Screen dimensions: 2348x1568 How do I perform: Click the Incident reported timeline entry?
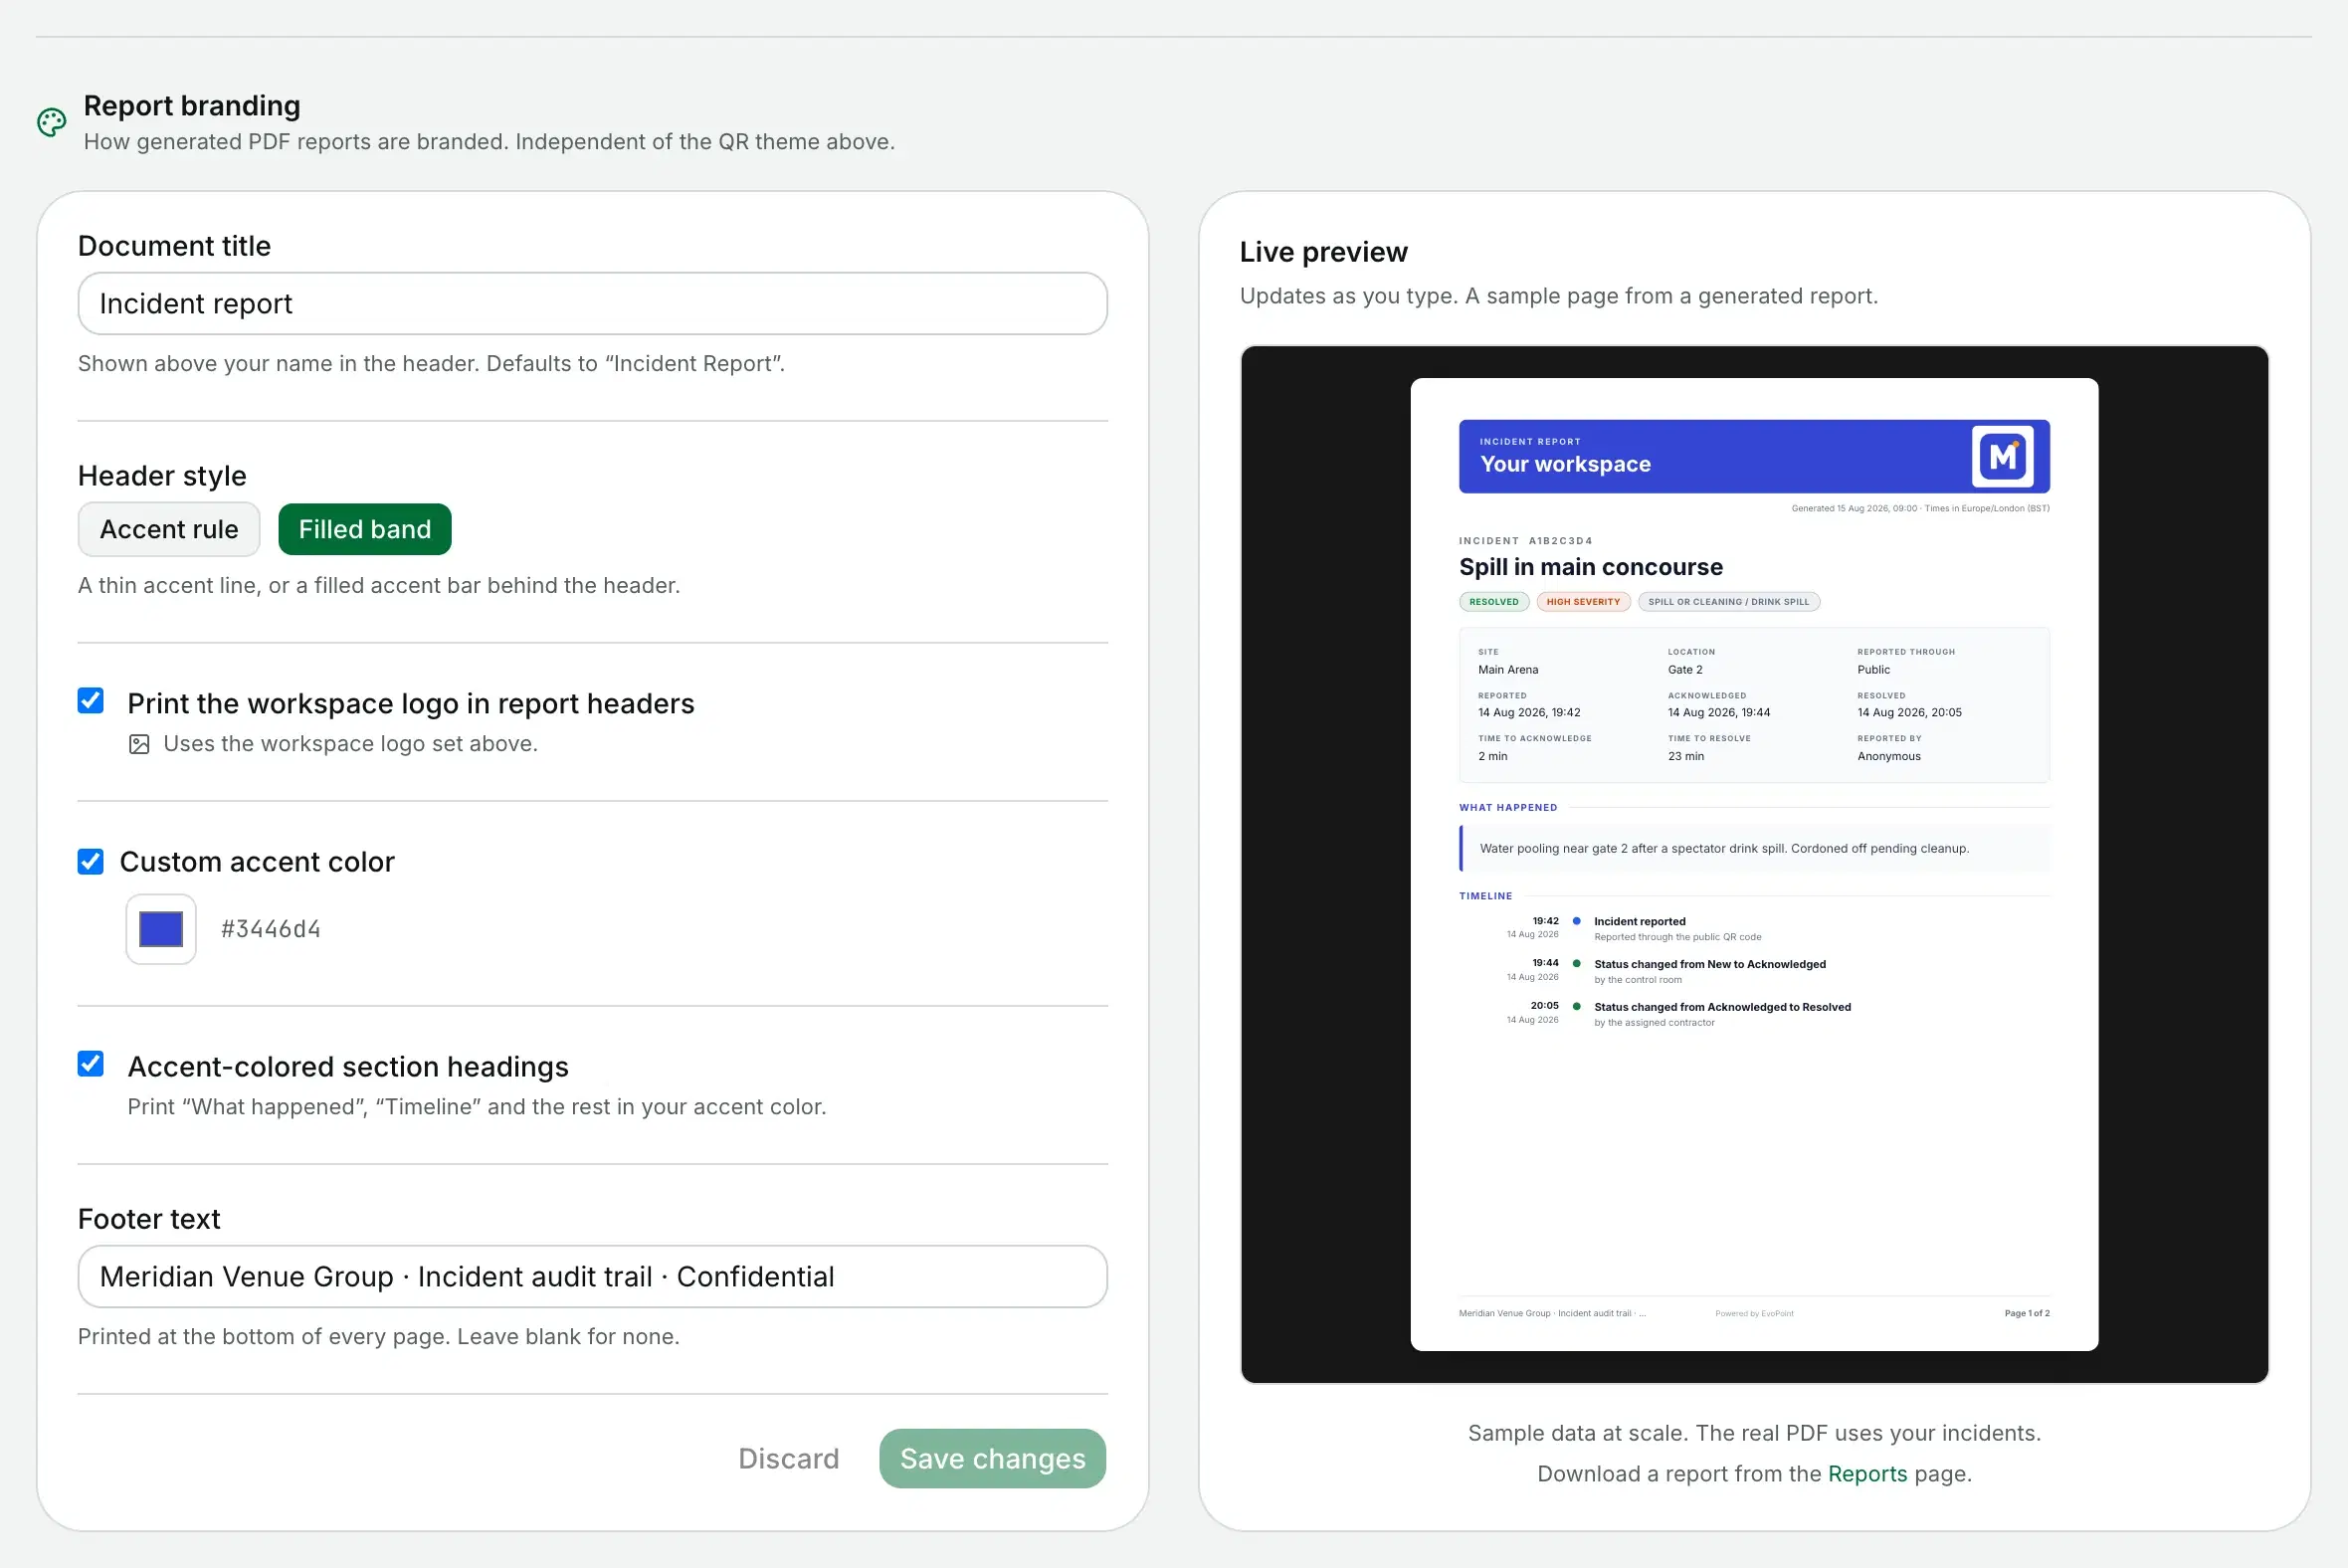(1639, 921)
